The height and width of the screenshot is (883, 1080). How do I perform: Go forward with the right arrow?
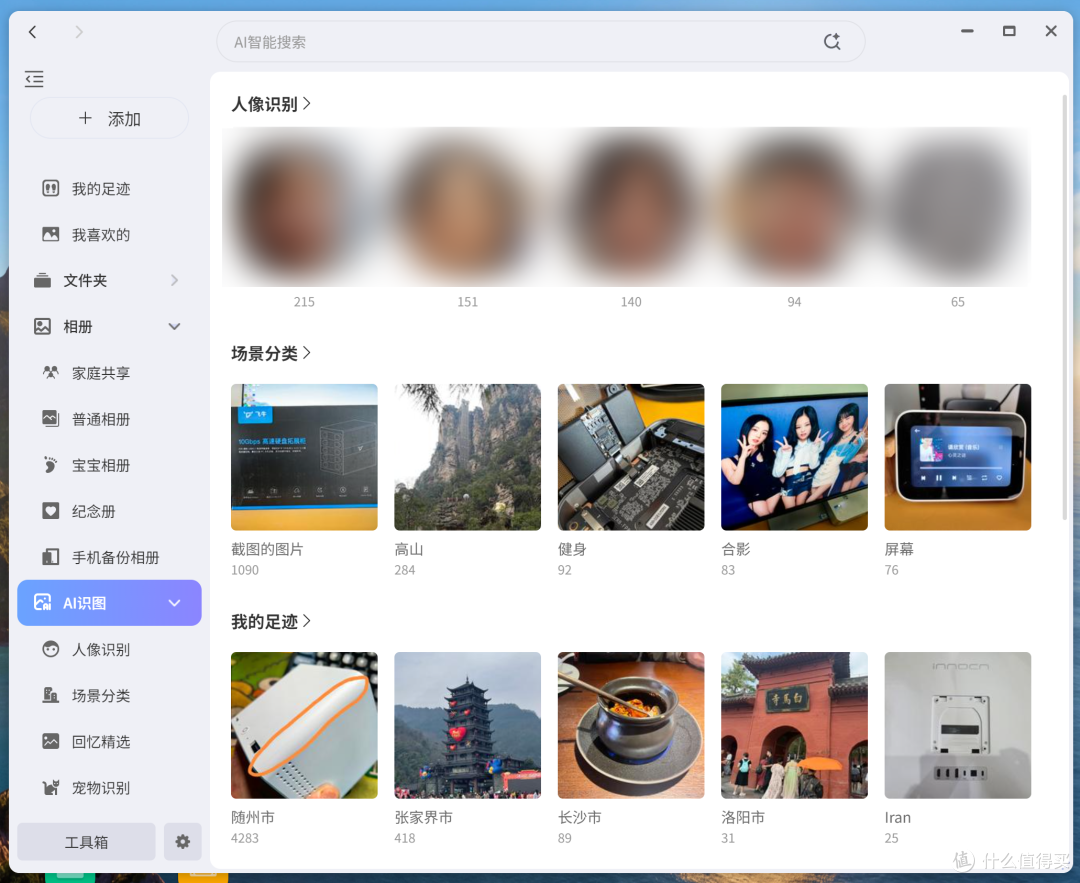click(x=79, y=32)
